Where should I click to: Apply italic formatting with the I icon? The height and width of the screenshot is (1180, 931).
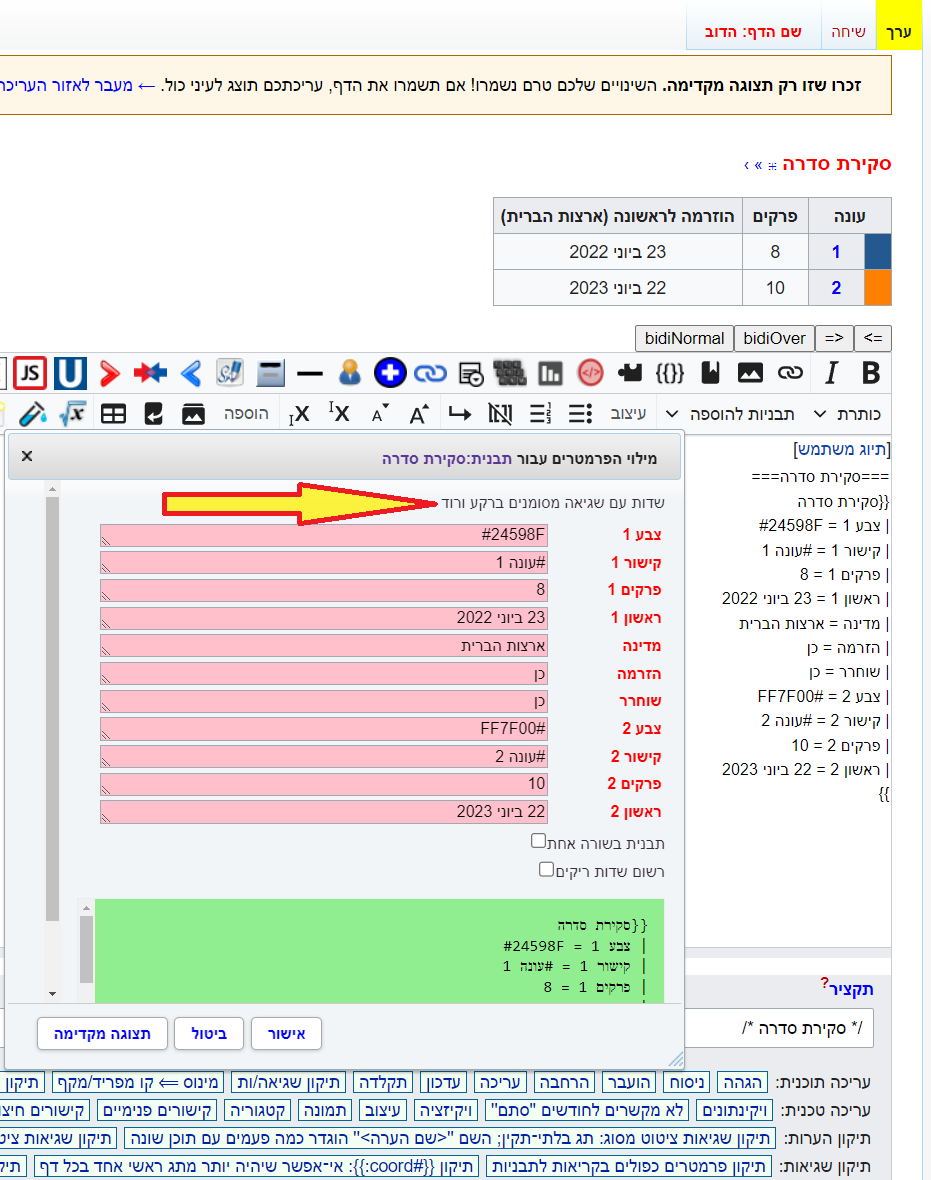(831, 373)
